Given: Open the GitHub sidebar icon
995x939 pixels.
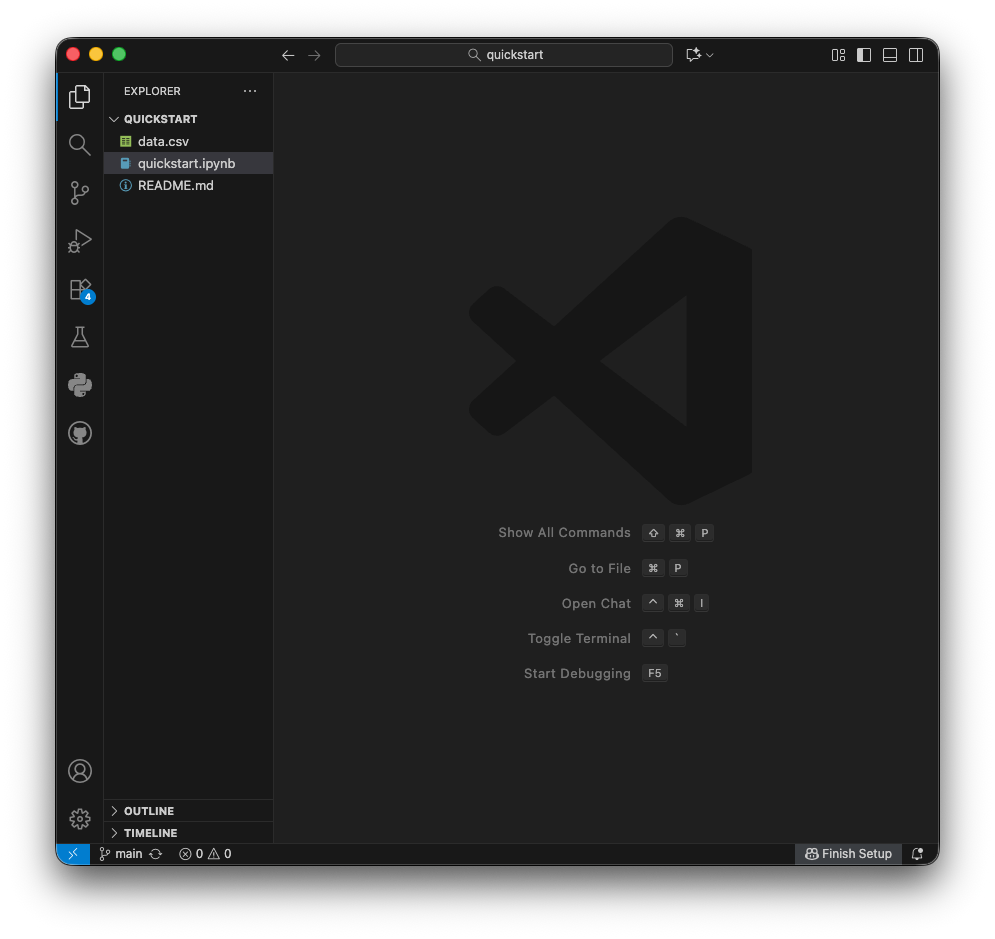Looking at the screenshot, I should [x=79, y=433].
